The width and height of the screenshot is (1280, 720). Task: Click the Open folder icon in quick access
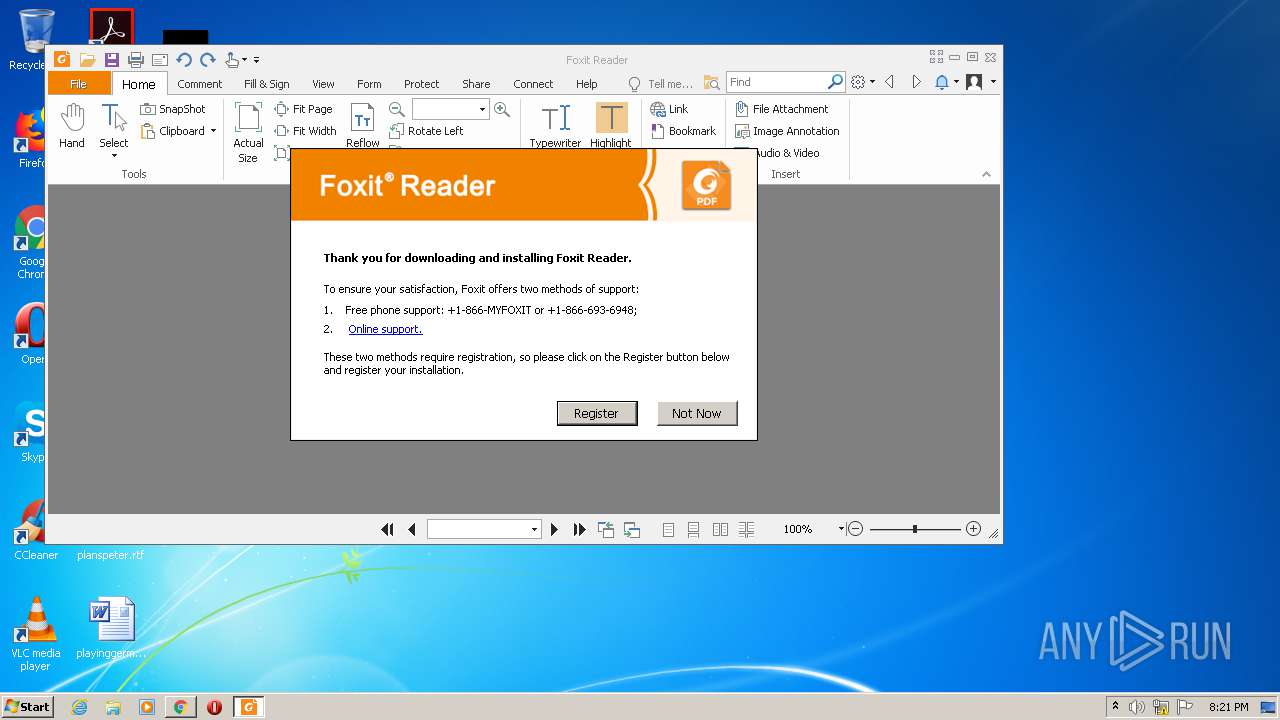[x=87, y=60]
